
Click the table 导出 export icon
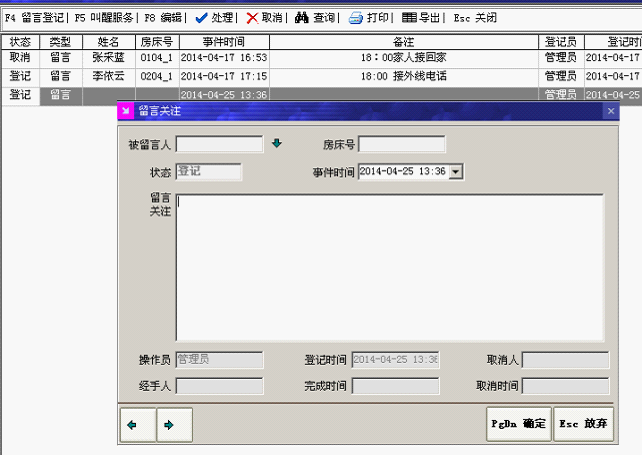409,18
